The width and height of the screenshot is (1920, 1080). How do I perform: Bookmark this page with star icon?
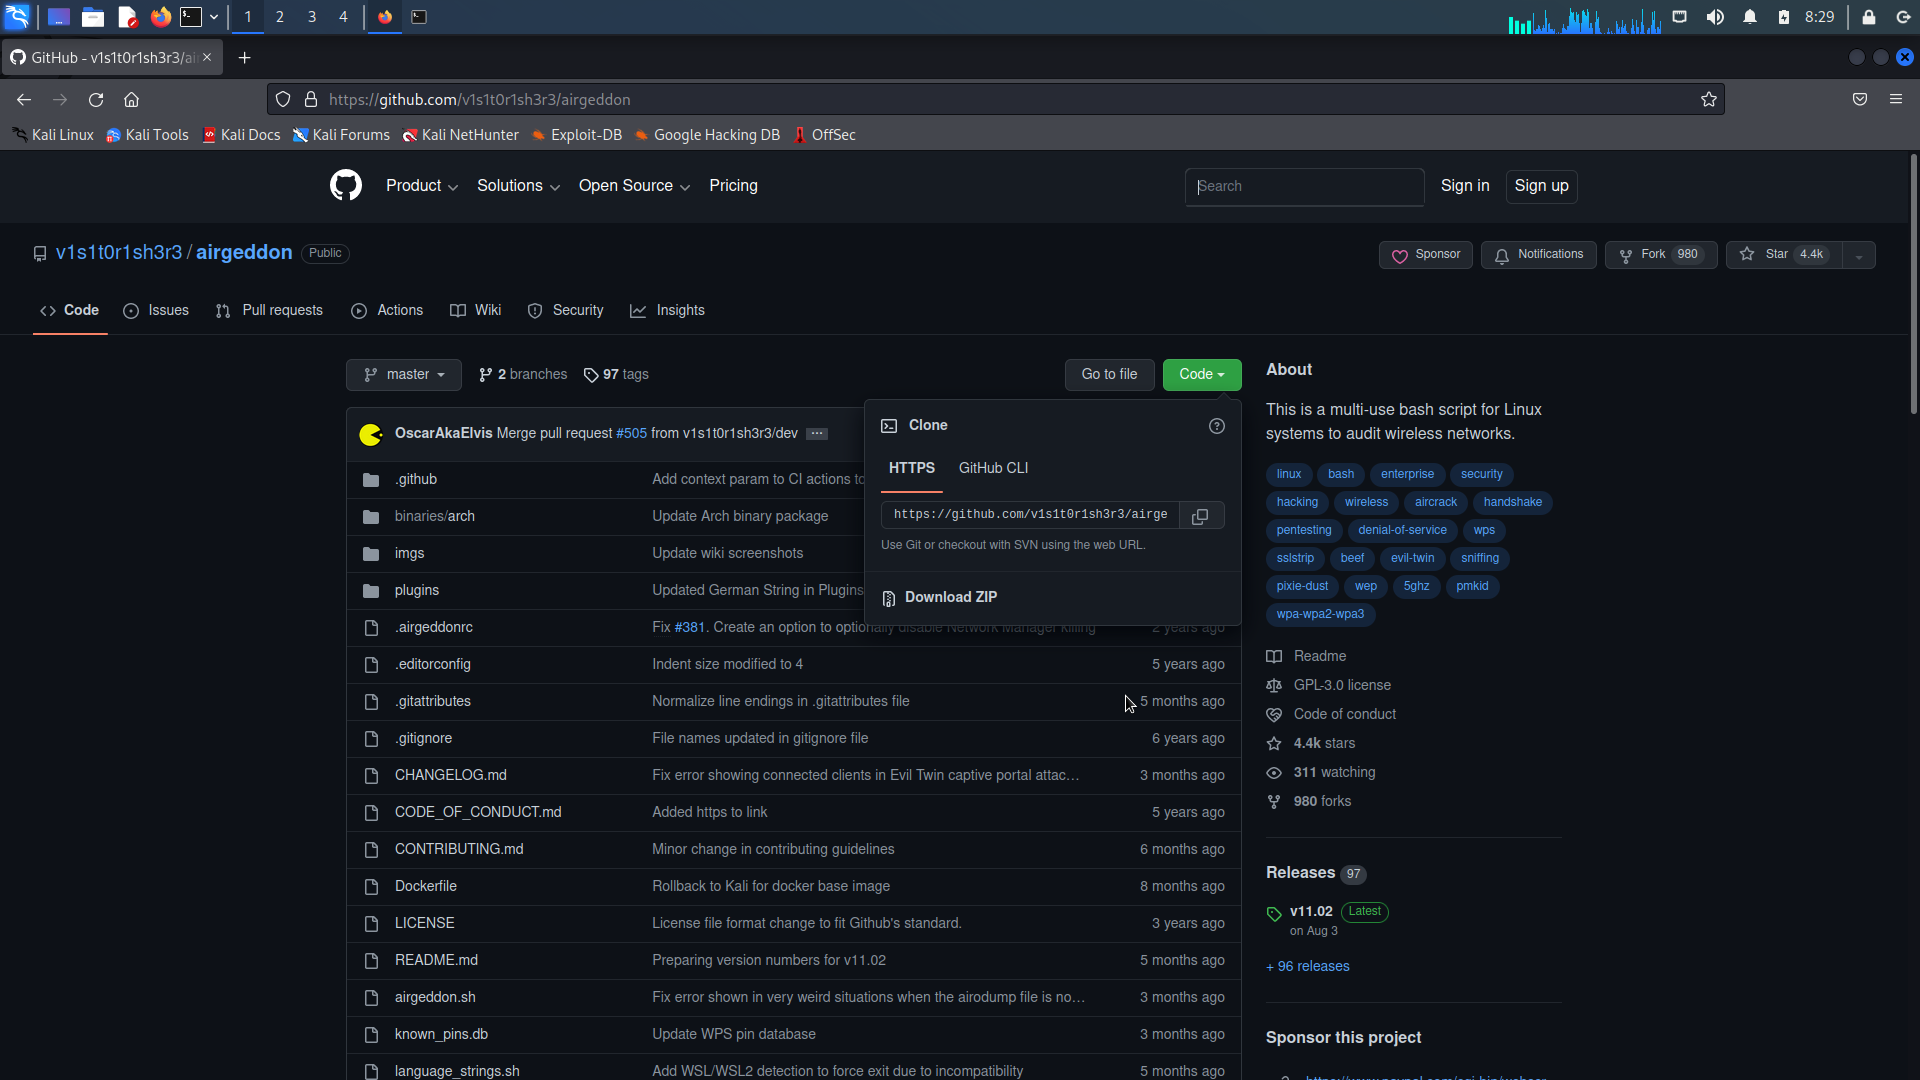click(1709, 99)
